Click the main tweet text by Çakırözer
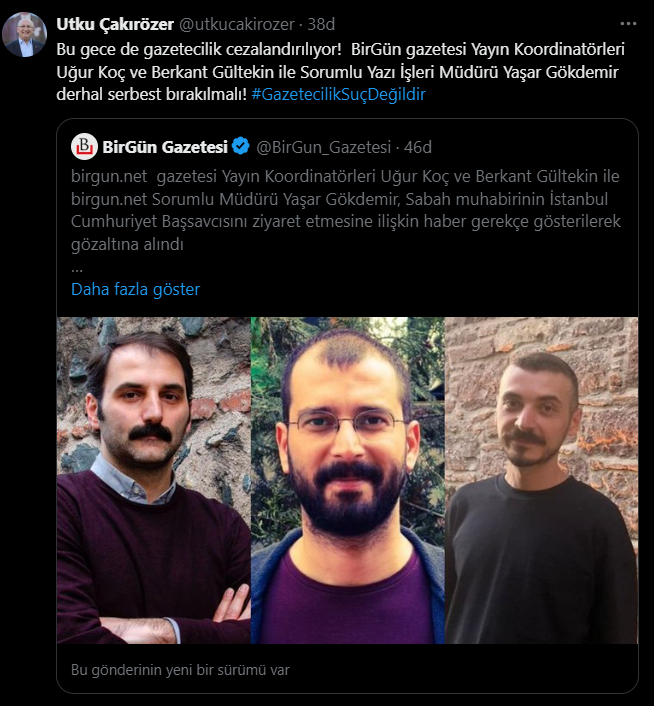This screenshot has height=706, width=654. pos(341,72)
